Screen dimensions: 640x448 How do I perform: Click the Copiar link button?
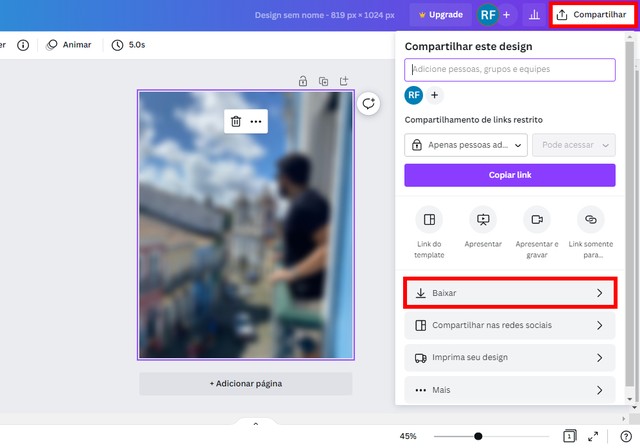pos(510,175)
